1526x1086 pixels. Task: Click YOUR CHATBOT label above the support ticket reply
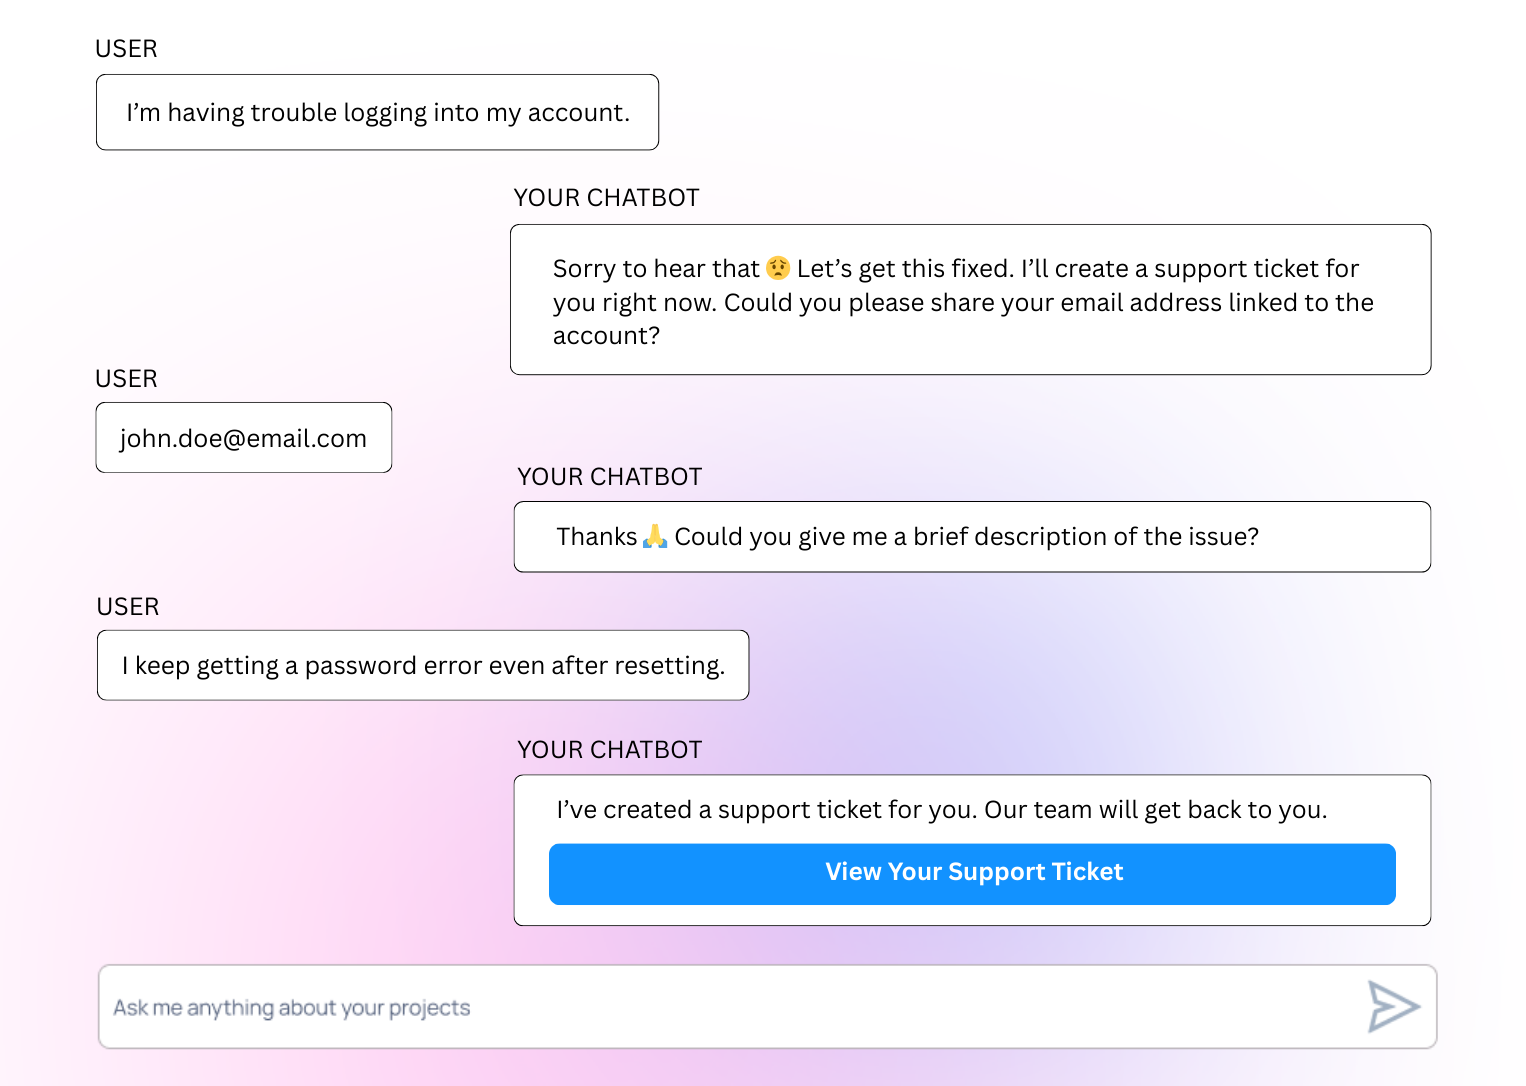609,750
